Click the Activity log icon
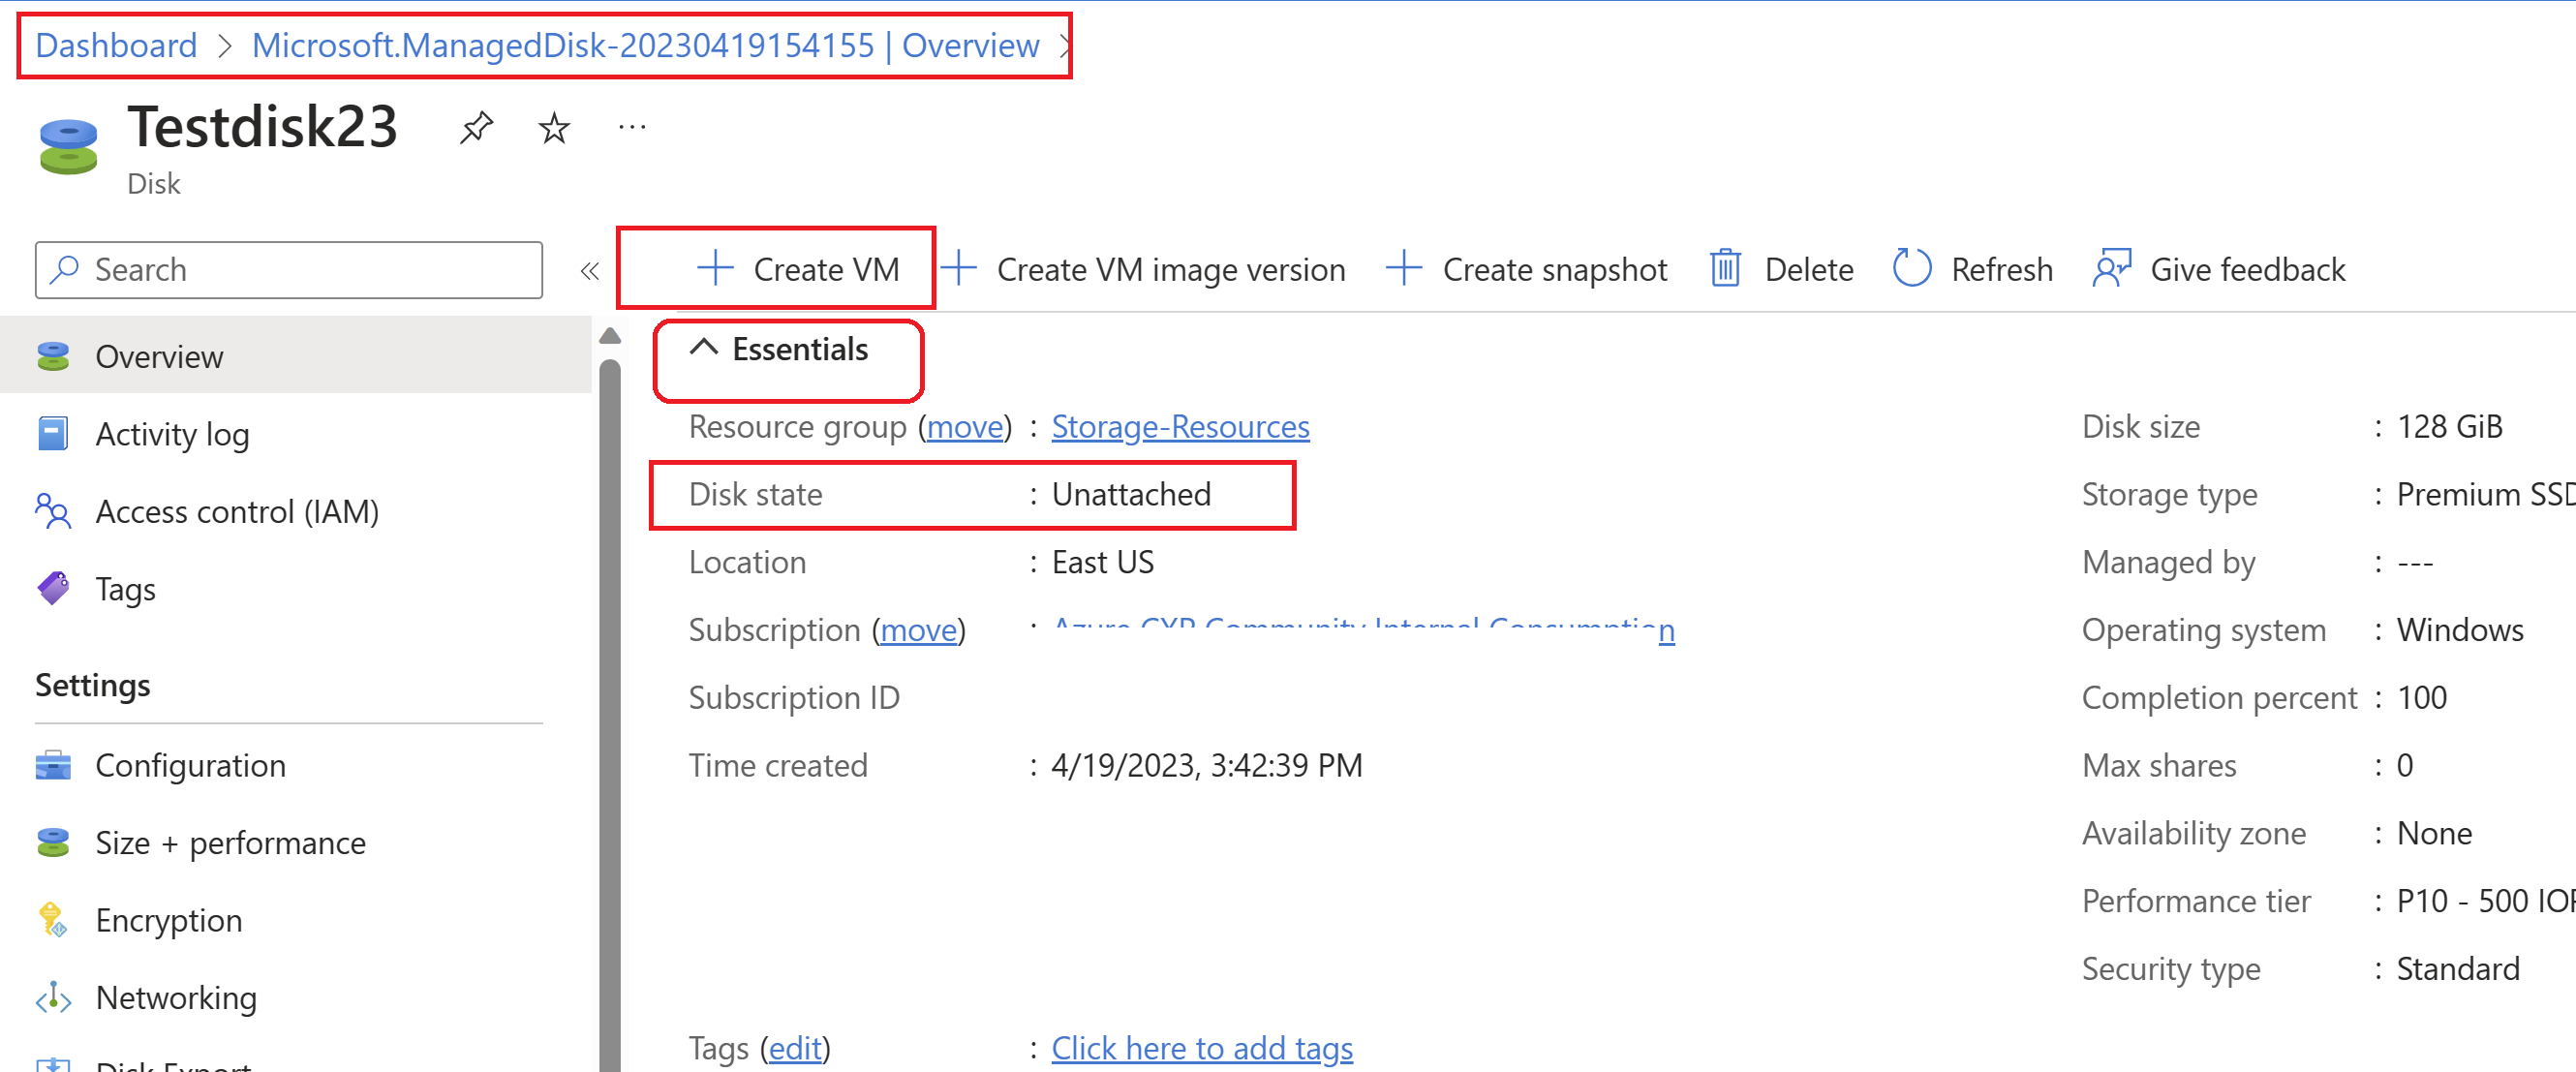This screenshot has height=1072, width=2576. tap(53, 434)
